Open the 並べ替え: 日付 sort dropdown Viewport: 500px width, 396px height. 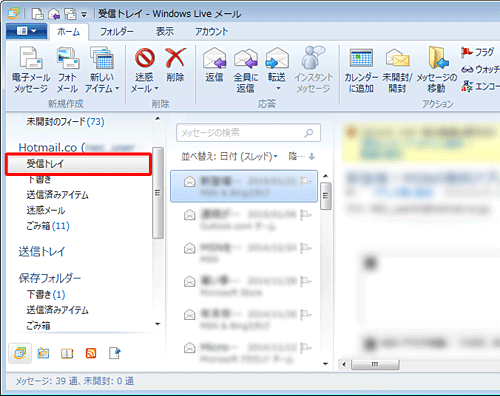tap(229, 156)
